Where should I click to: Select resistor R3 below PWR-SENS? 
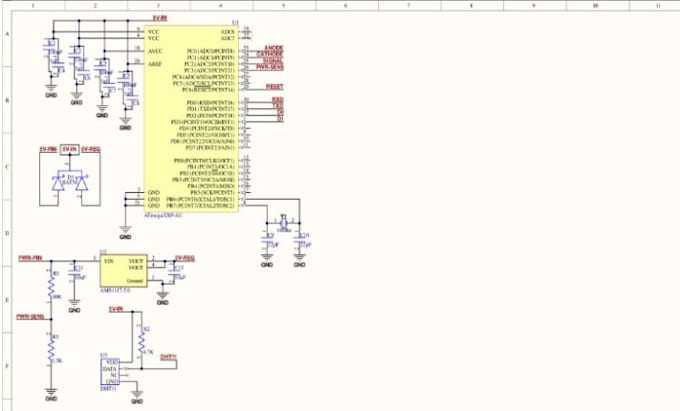(51, 349)
